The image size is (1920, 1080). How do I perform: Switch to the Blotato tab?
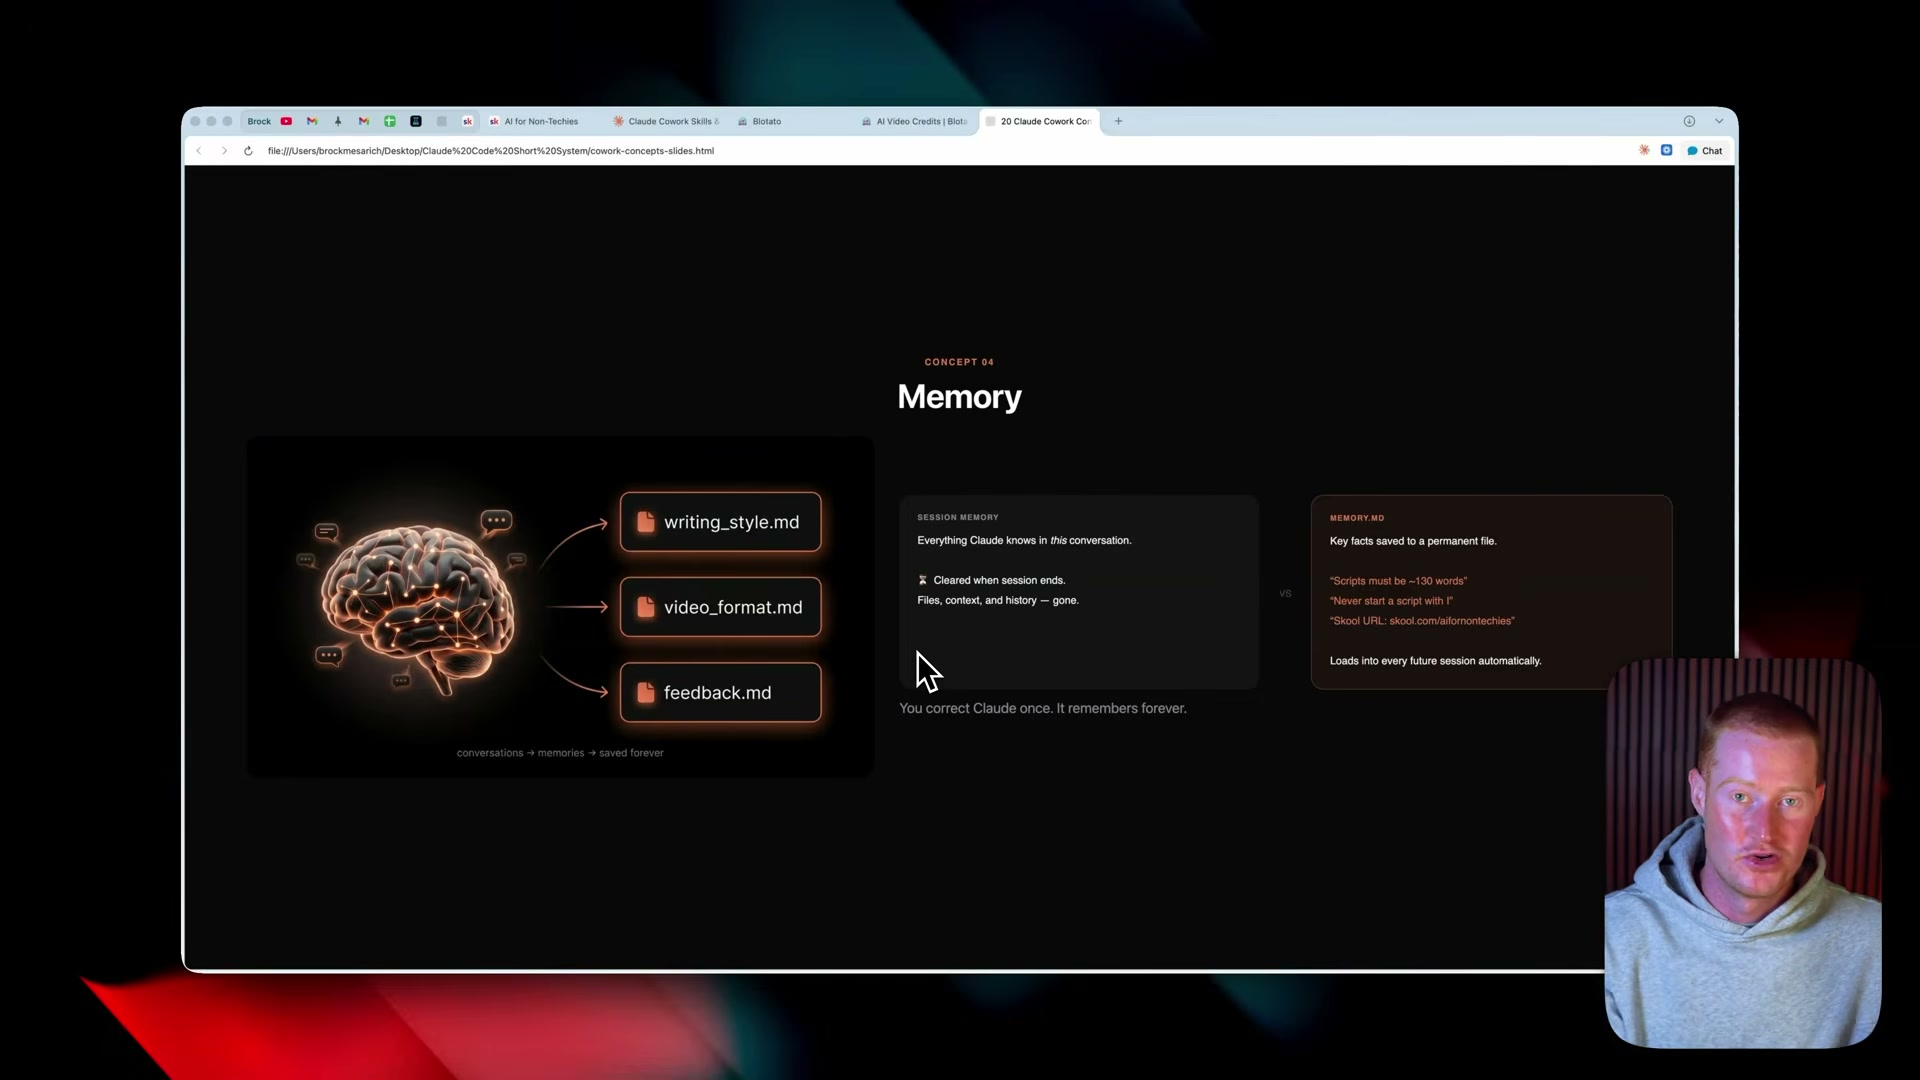[x=768, y=121]
